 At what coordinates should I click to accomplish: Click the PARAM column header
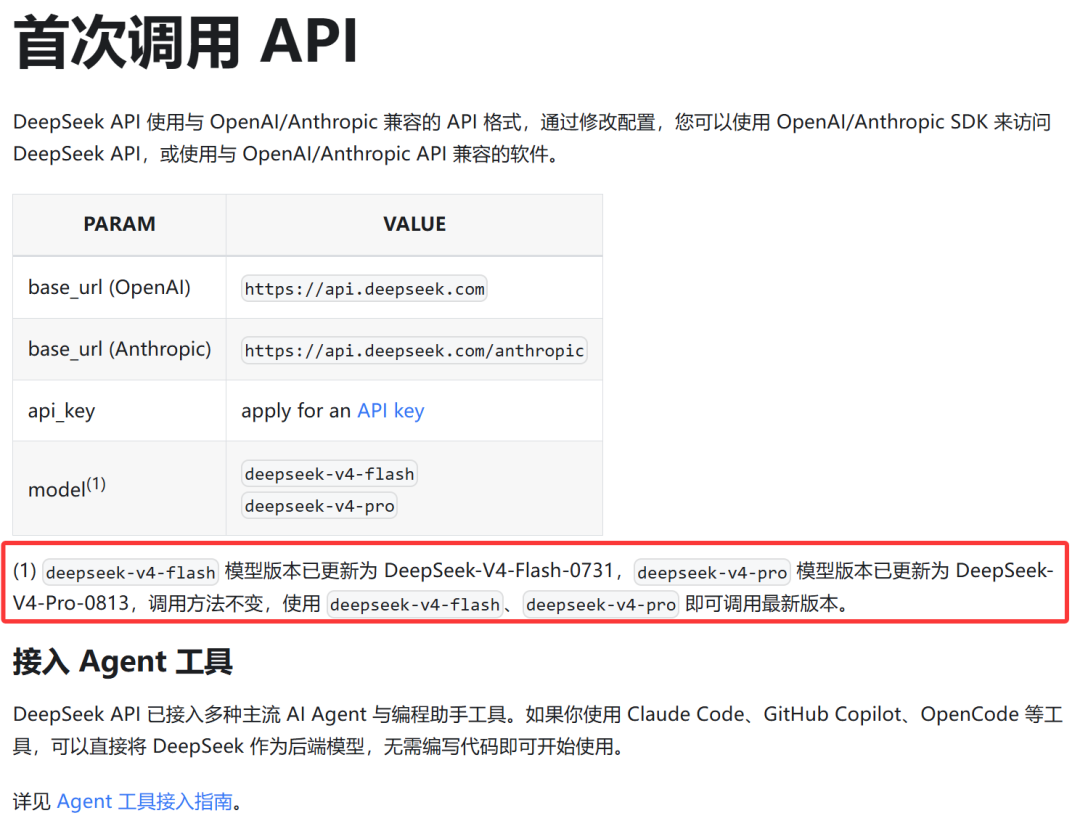pyautogui.click(x=119, y=225)
